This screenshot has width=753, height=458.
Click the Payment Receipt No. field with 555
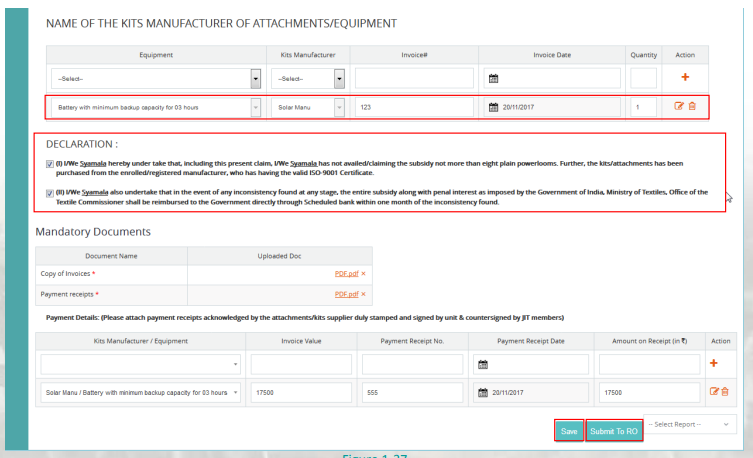pos(412,393)
